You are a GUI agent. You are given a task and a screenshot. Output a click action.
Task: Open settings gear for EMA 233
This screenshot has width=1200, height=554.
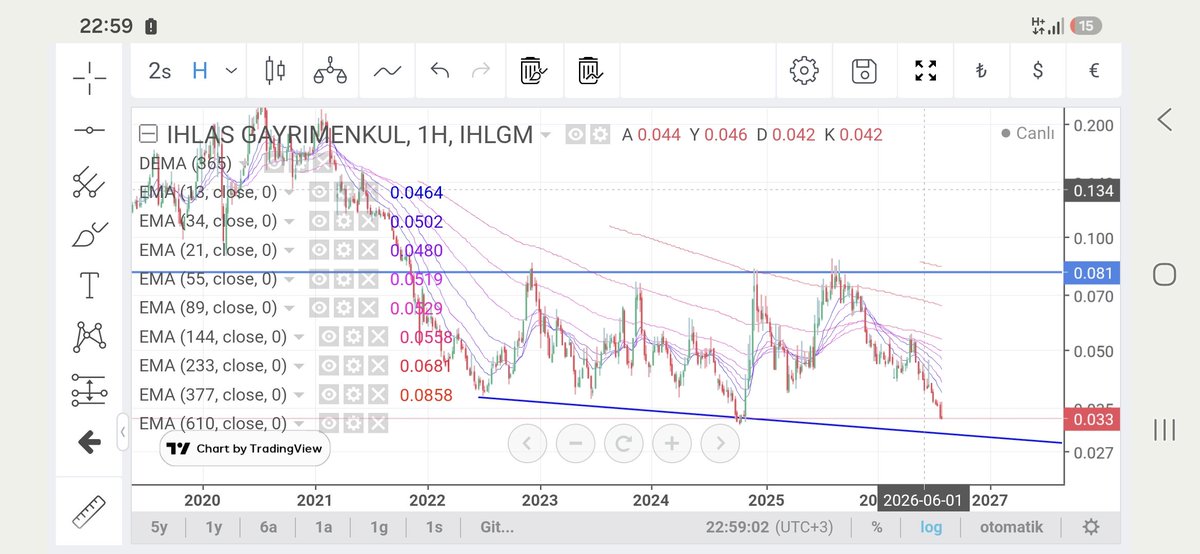tap(353, 366)
